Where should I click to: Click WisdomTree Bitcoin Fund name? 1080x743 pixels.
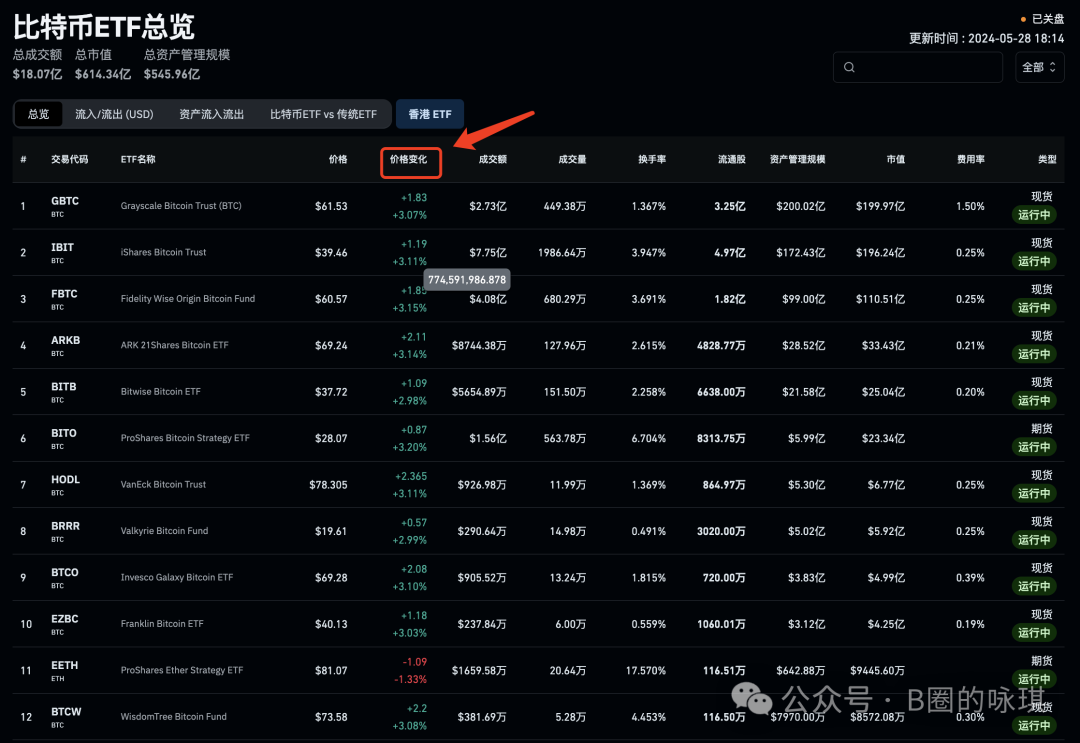(174, 717)
